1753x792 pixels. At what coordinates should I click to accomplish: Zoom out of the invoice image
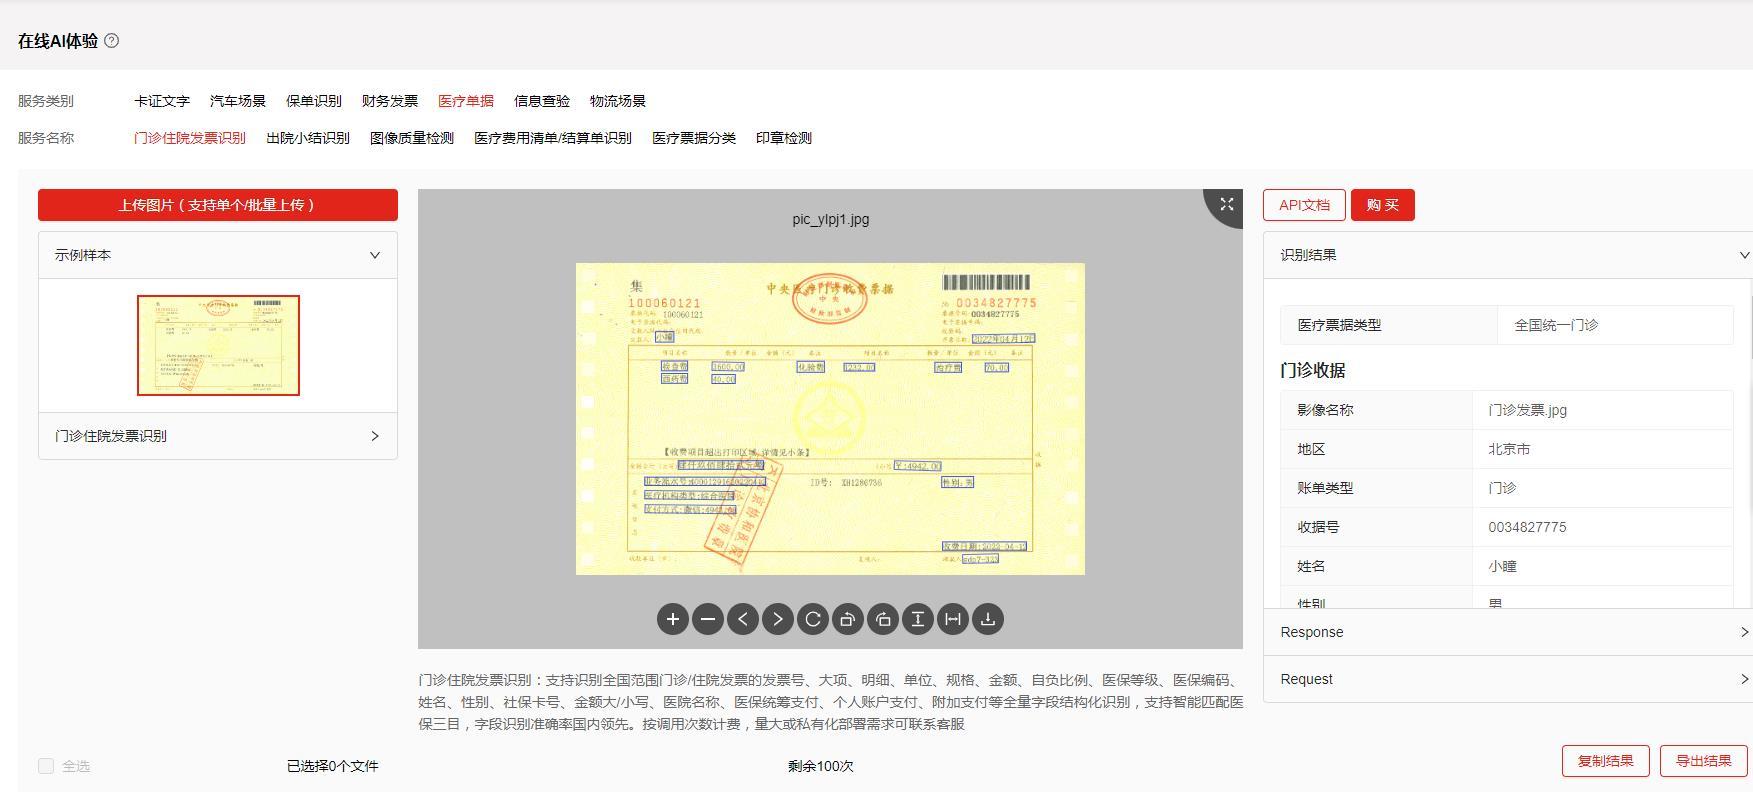click(x=708, y=619)
